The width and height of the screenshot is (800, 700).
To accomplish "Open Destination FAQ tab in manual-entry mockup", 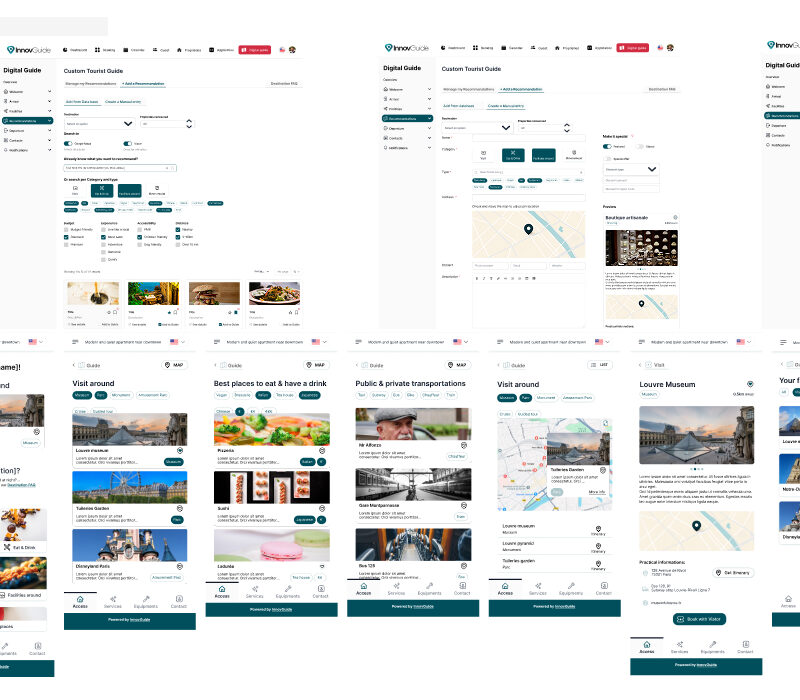I will tap(662, 89).
